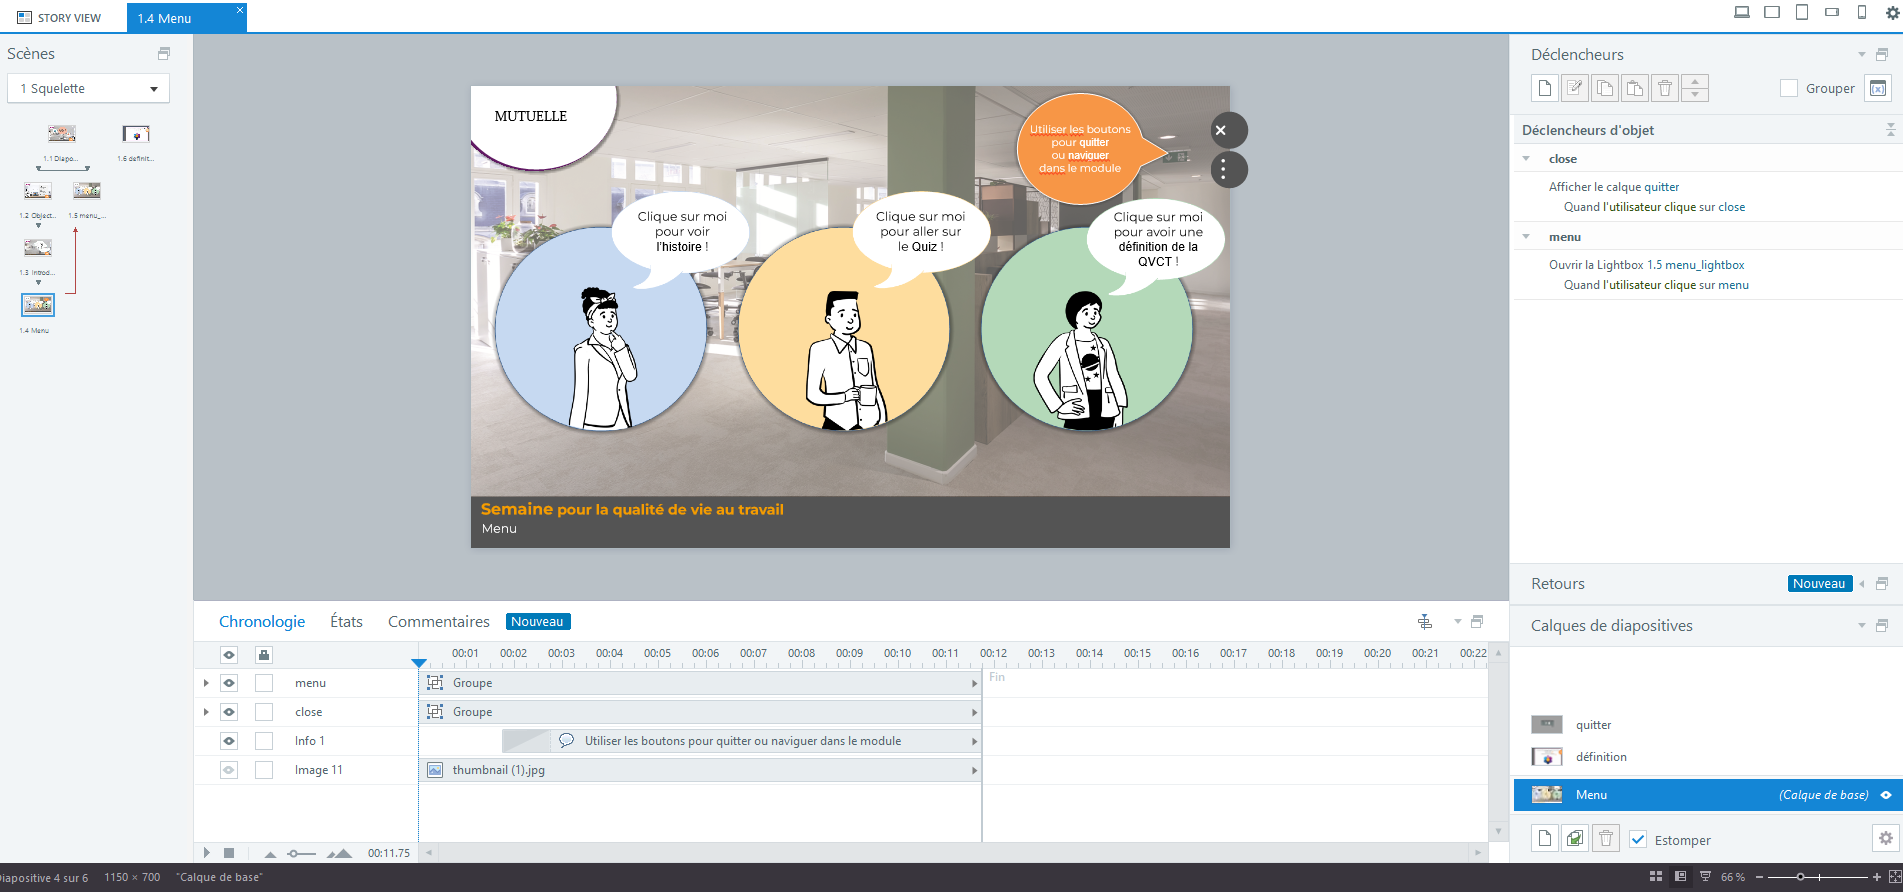This screenshot has height=892, width=1903.
Task: Collapse the close trigger section
Action: point(1526,159)
